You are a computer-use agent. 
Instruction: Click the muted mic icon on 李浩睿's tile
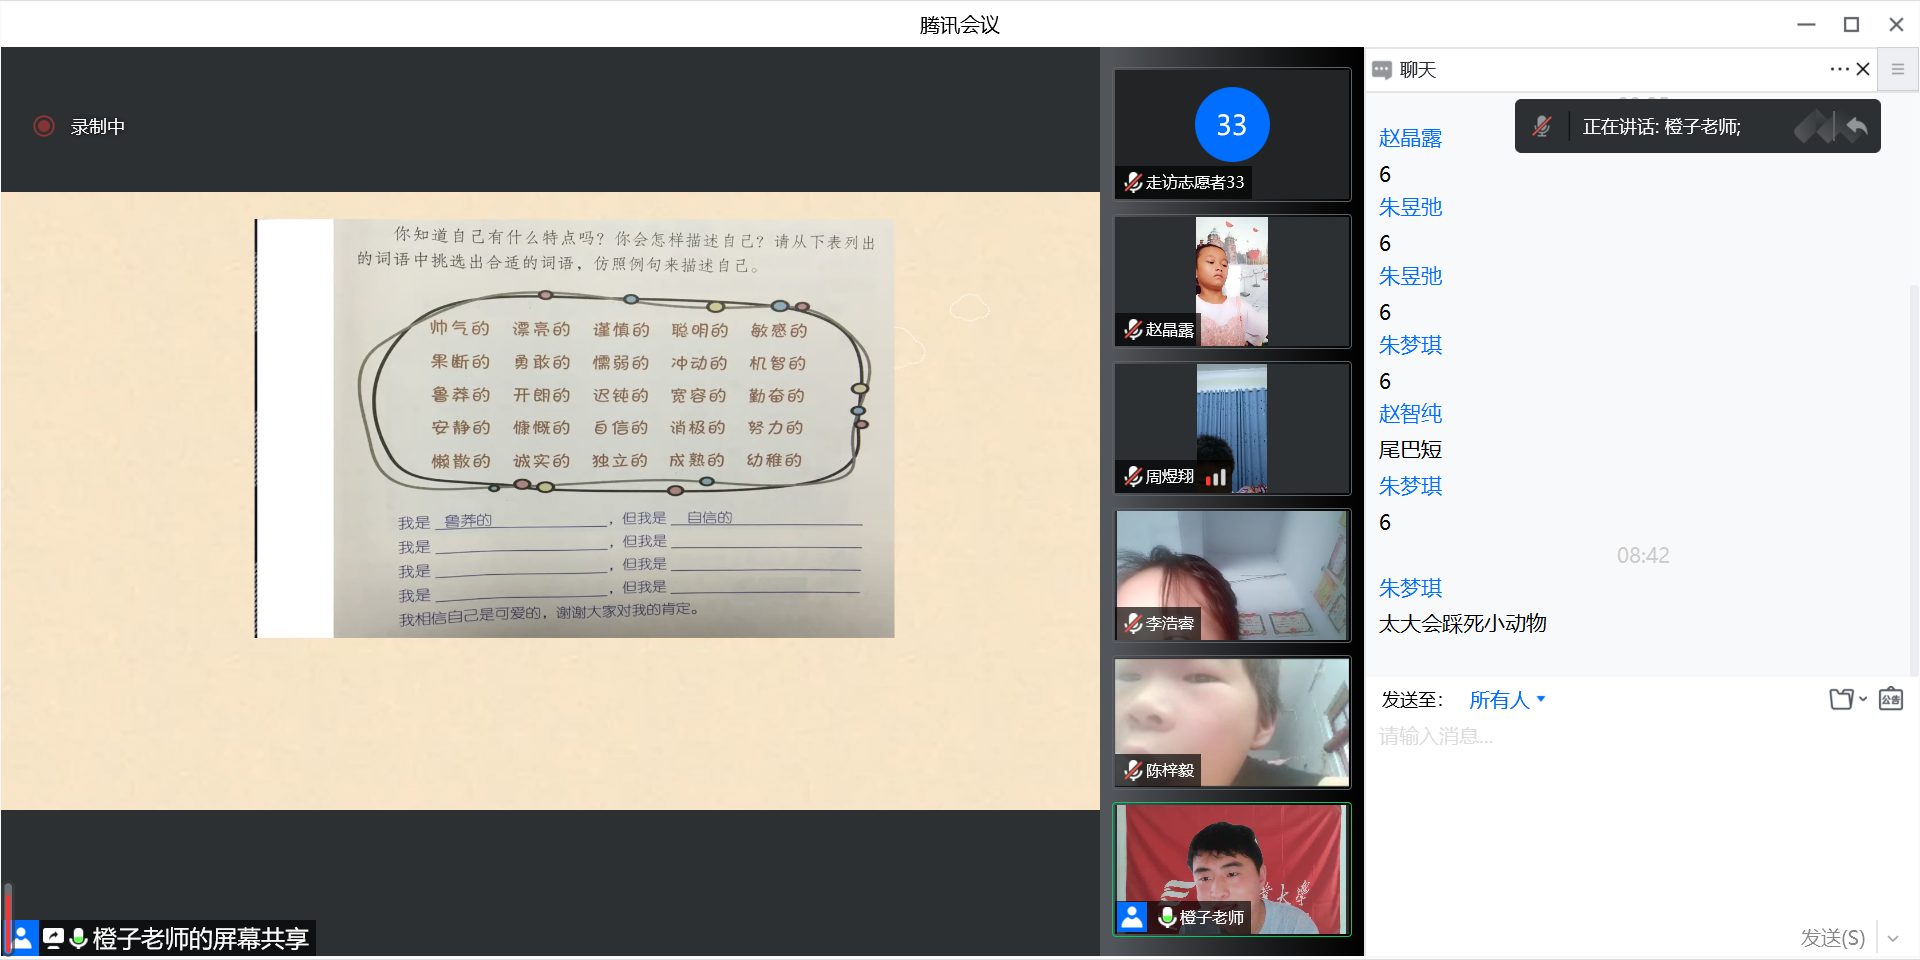[x=1133, y=623]
